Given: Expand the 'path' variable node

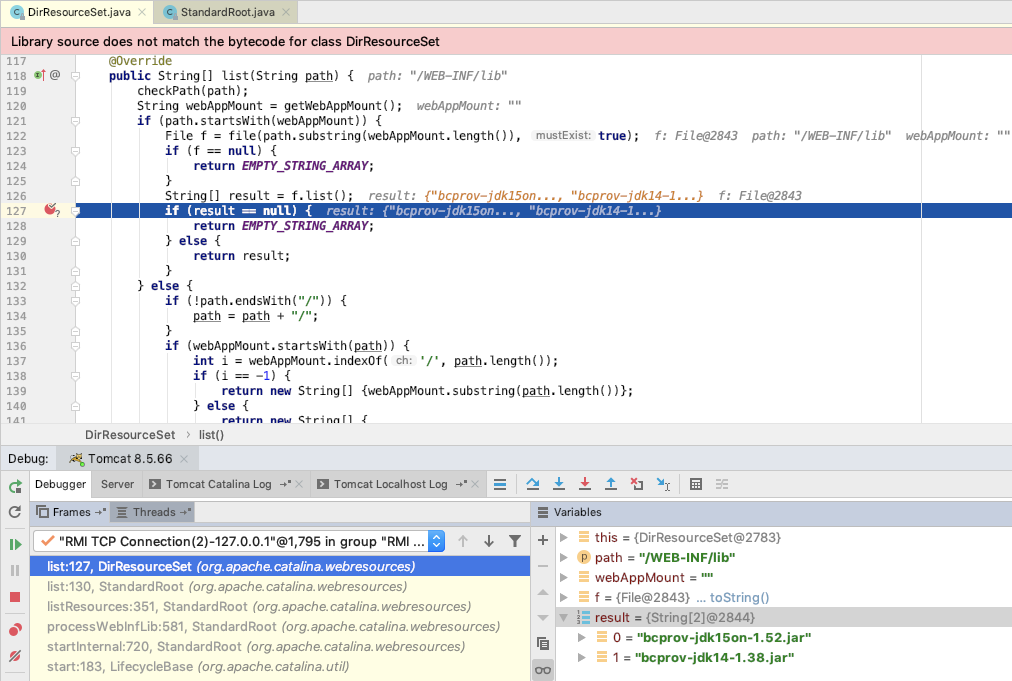Looking at the screenshot, I should click(564, 557).
